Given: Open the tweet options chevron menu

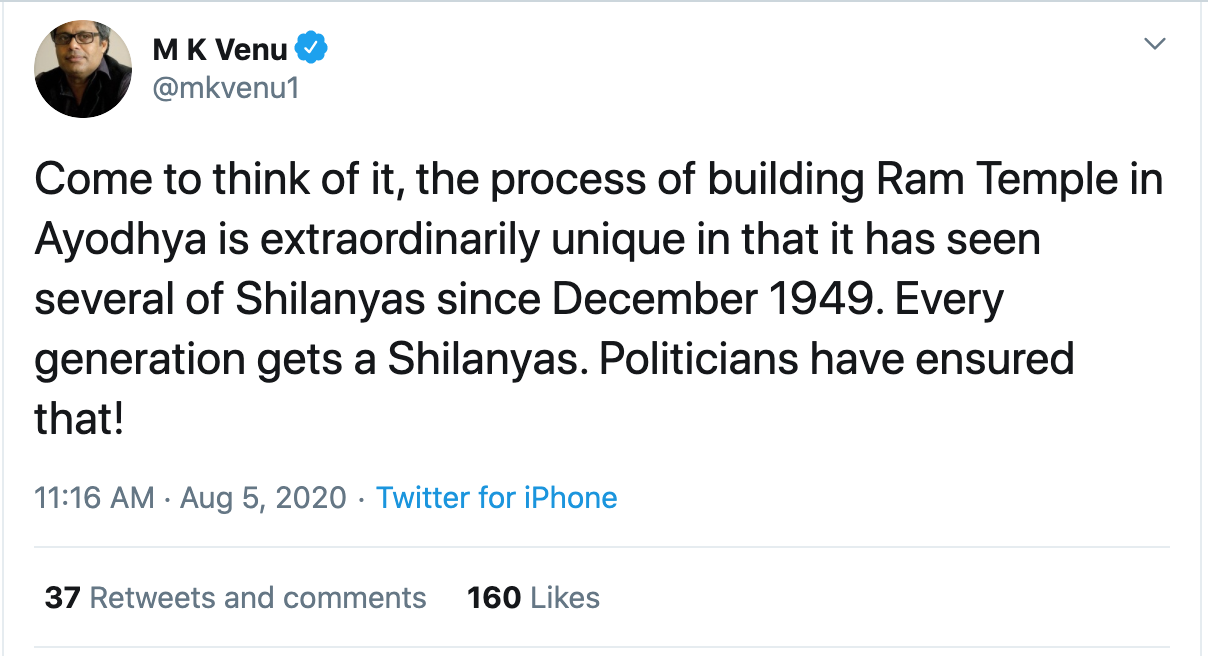Looking at the screenshot, I should click(x=1155, y=44).
